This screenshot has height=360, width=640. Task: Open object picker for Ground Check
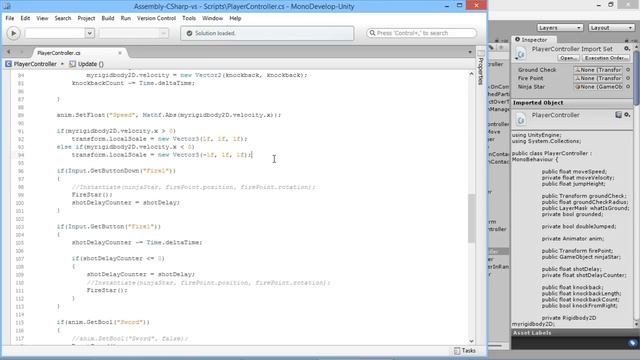pos(628,70)
